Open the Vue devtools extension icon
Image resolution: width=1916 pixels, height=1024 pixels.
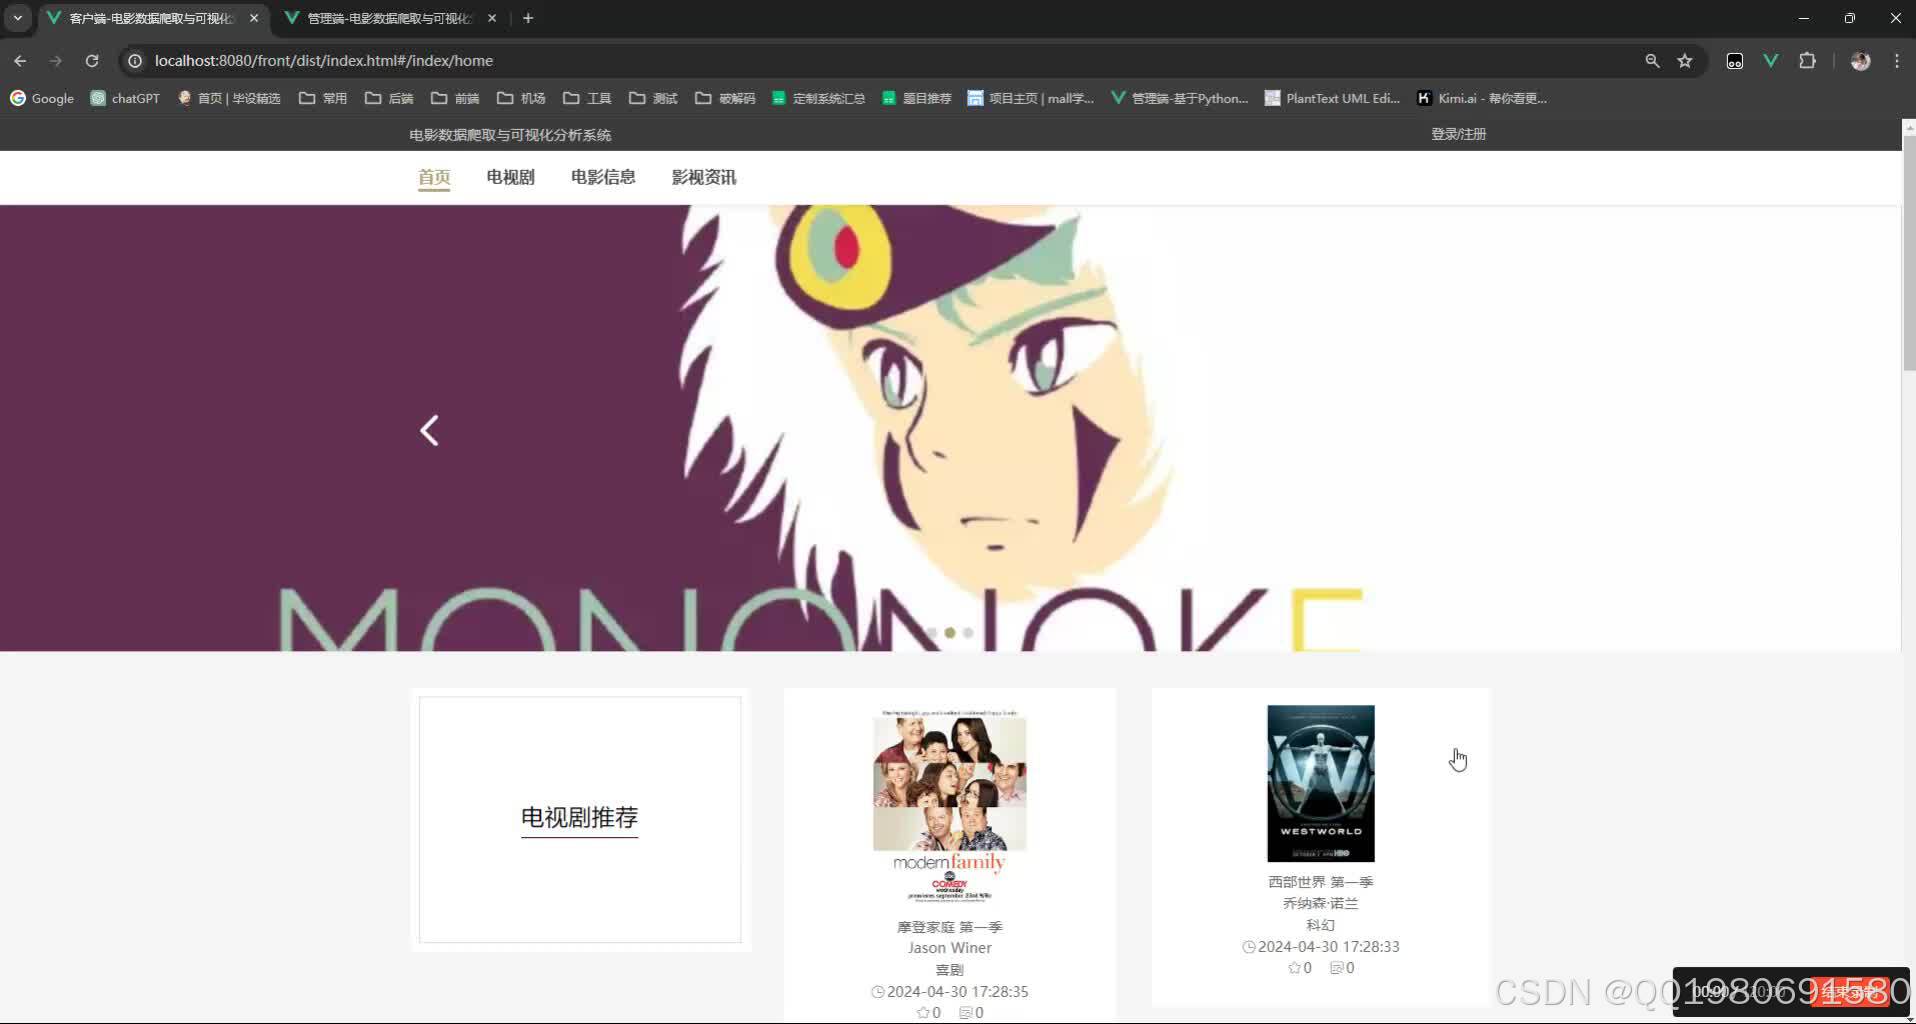tap(1771, 61)
